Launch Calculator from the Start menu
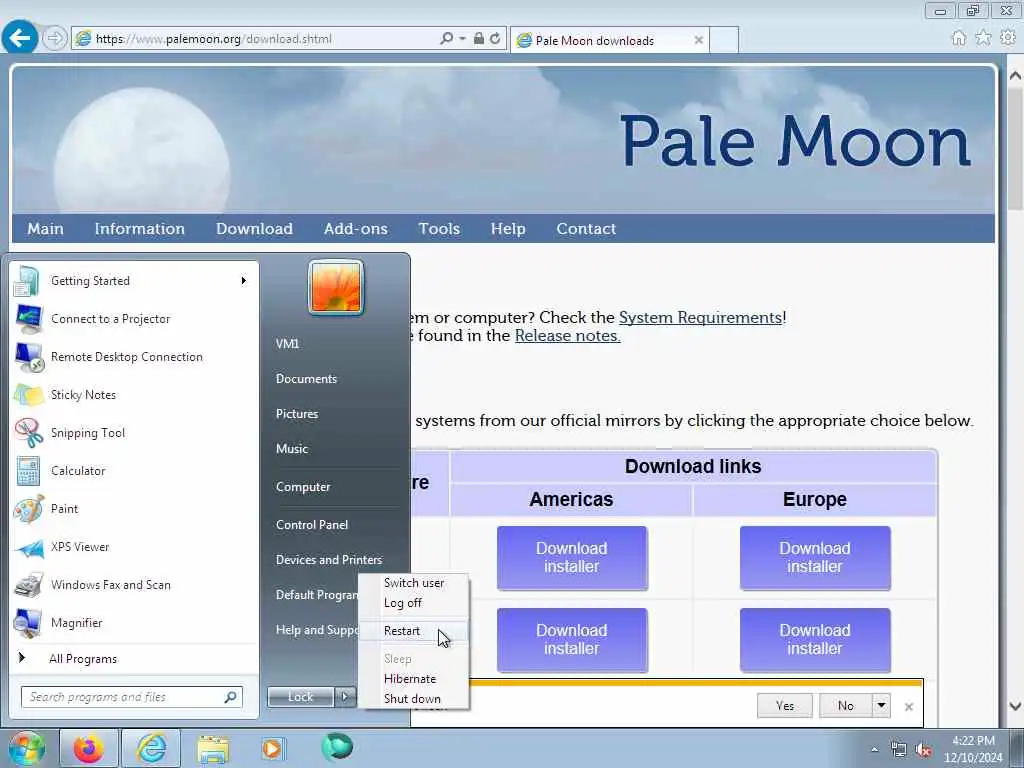 [x=134, y=470]
